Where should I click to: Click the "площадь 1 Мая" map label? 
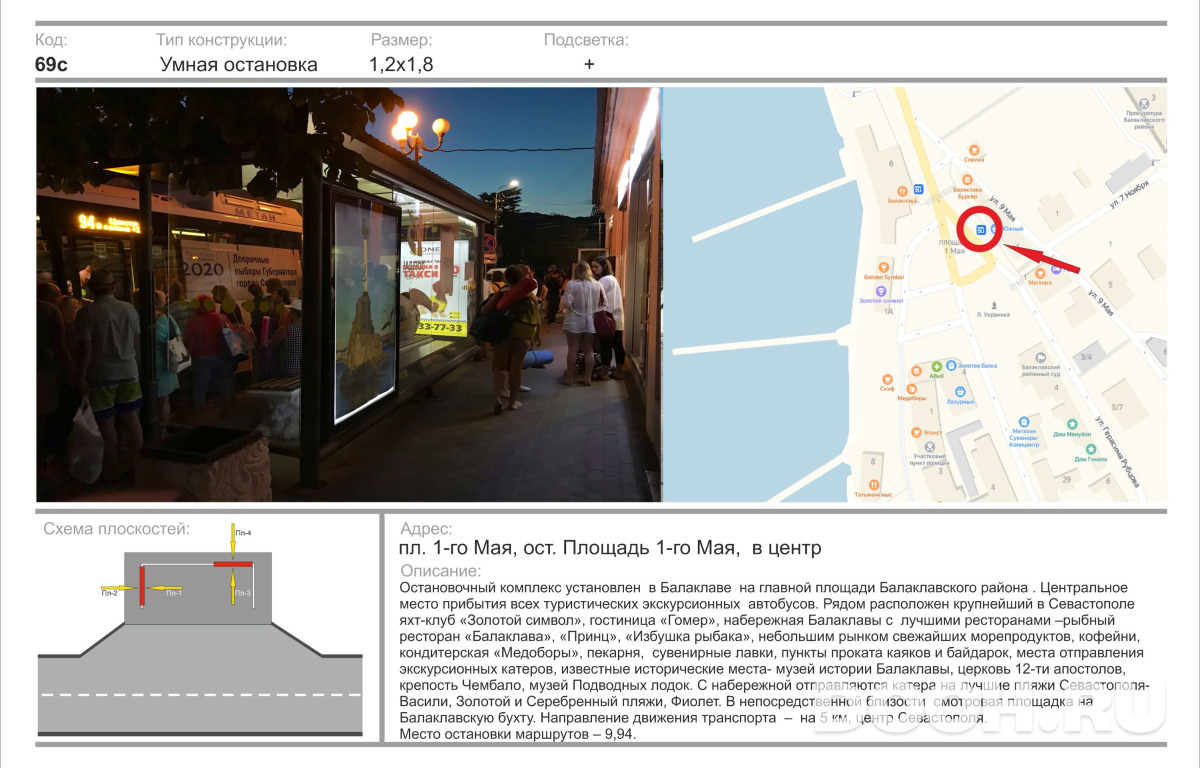coord(953,246)
